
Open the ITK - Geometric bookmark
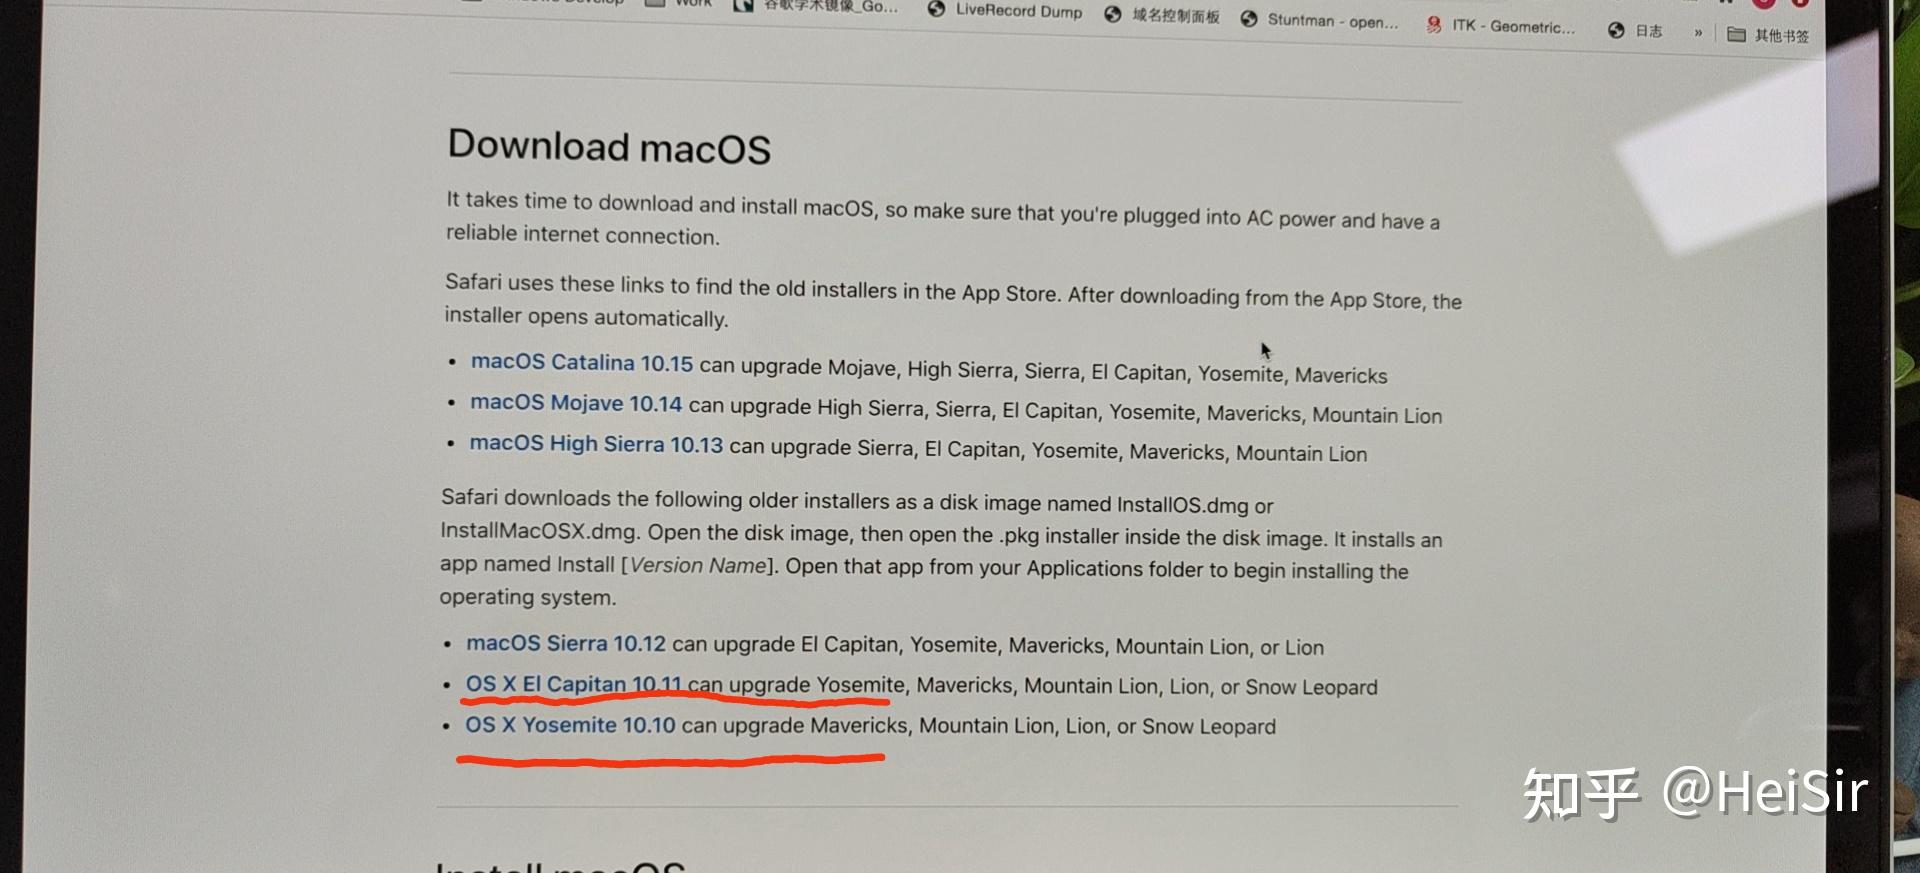1500,26
